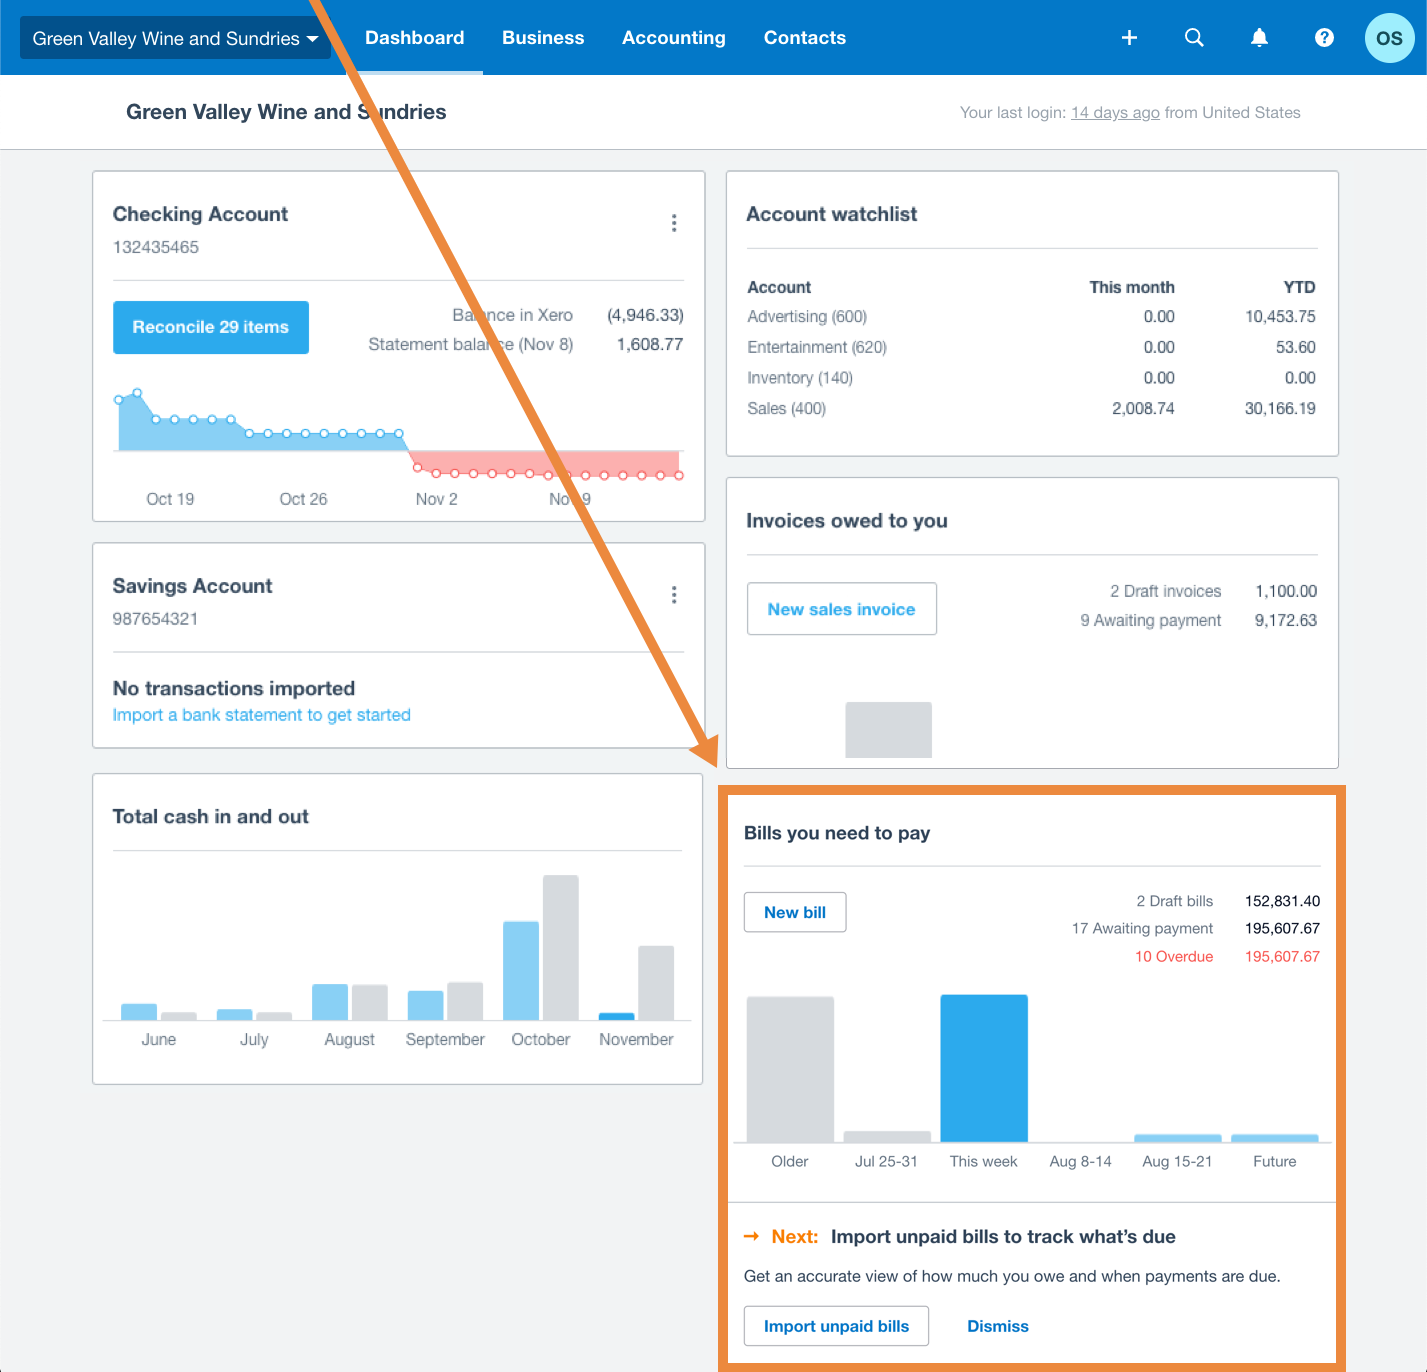Open Invoices owed to you heading

pos(847,521)
